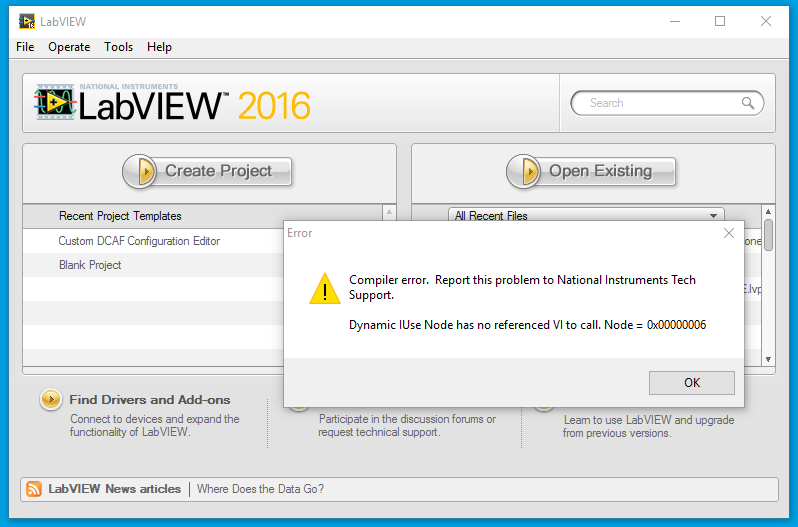The height and width of the screenshot is (527, 798).
Task: Select the Blank Project template
Action: point(90,265)
